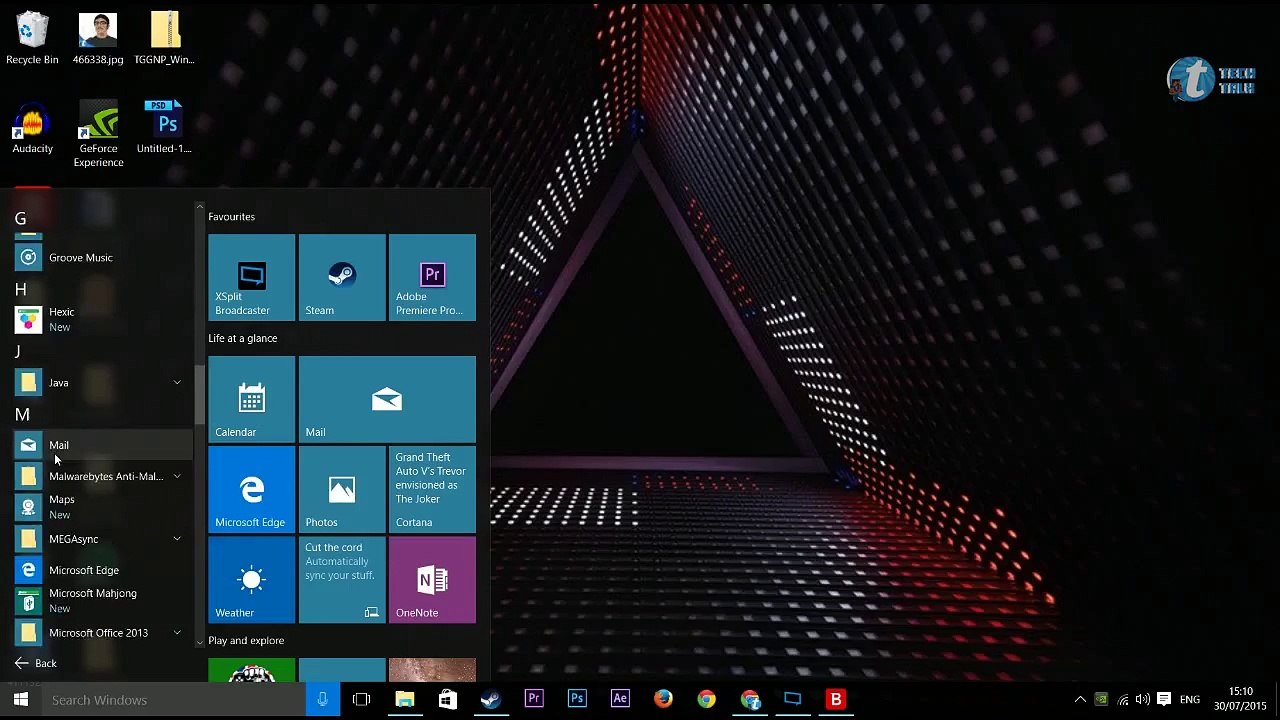Click the Search Windows box
Screen dimensions: 1280x720
pyautogui.click(x=174, y=700)
